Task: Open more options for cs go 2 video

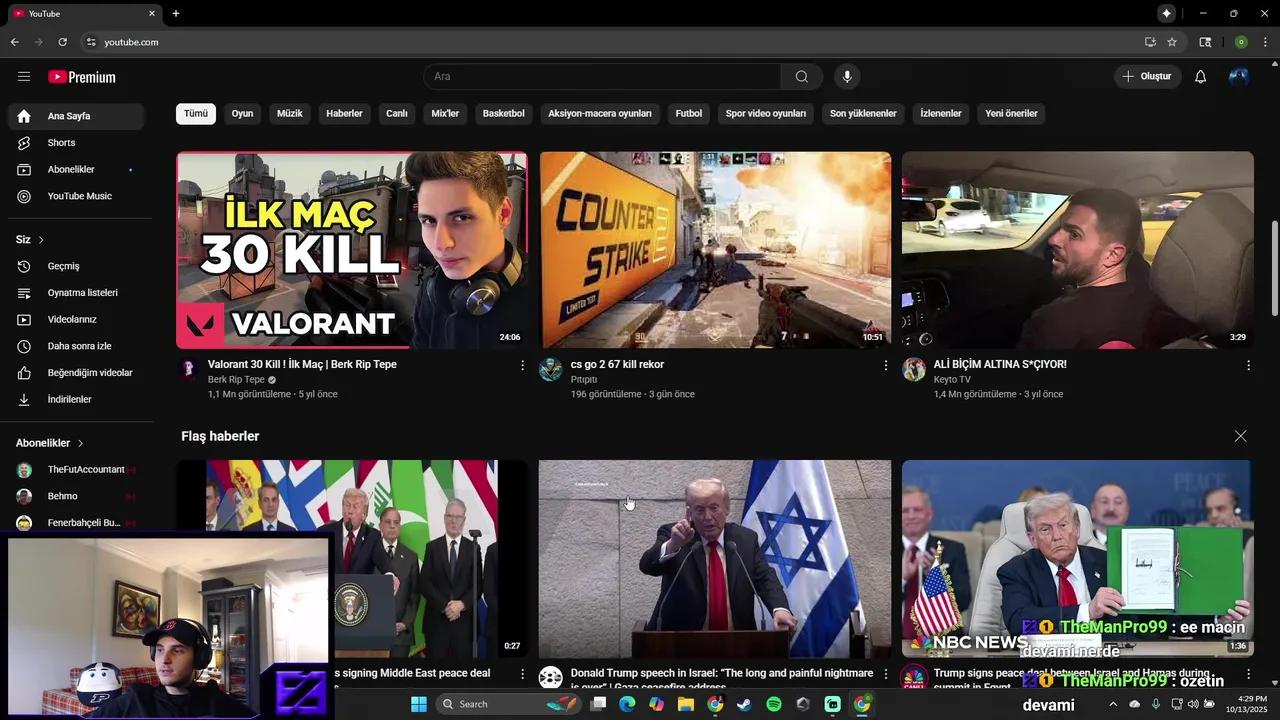Action: [x=885, y=366]
